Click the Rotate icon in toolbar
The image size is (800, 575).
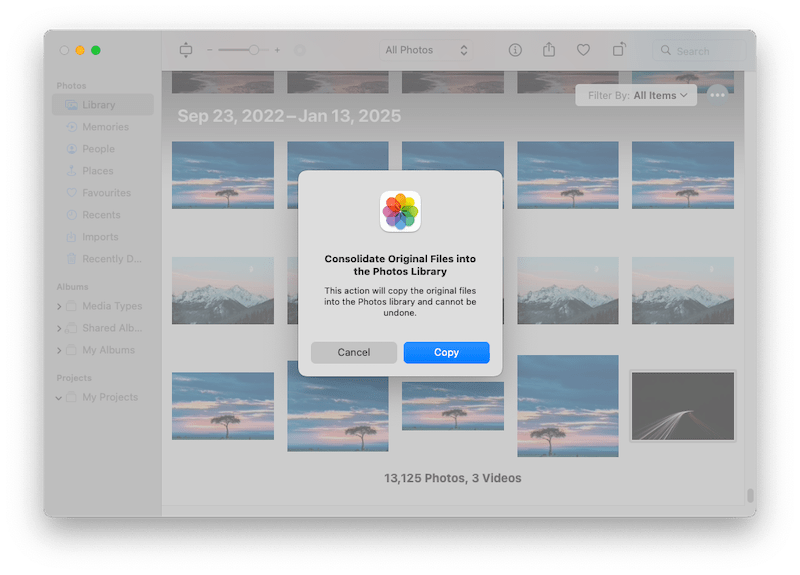coord(619,50)
